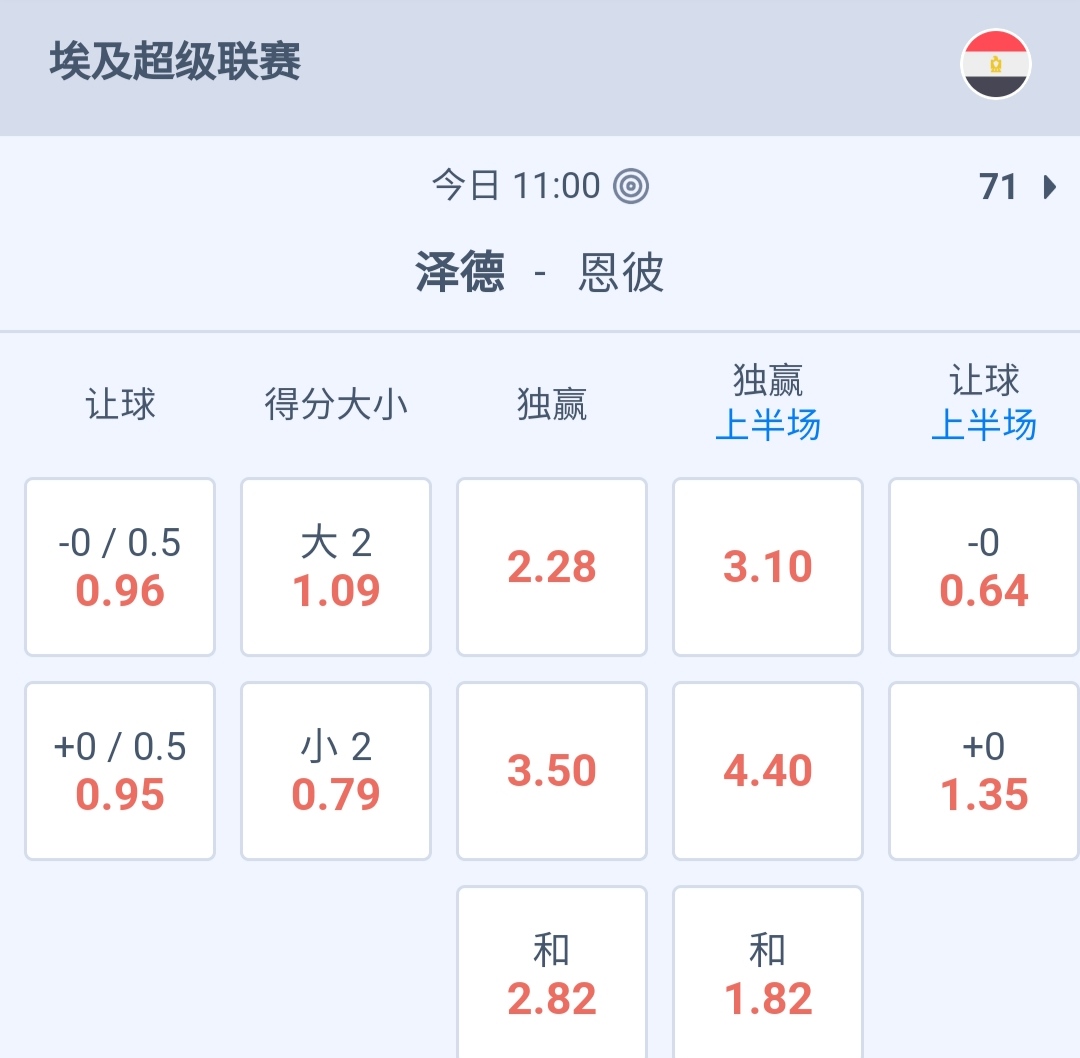This screenshot has height=1058, width=1080.
Task: Click the Egypt flag icon
Action: click(995, 65)
